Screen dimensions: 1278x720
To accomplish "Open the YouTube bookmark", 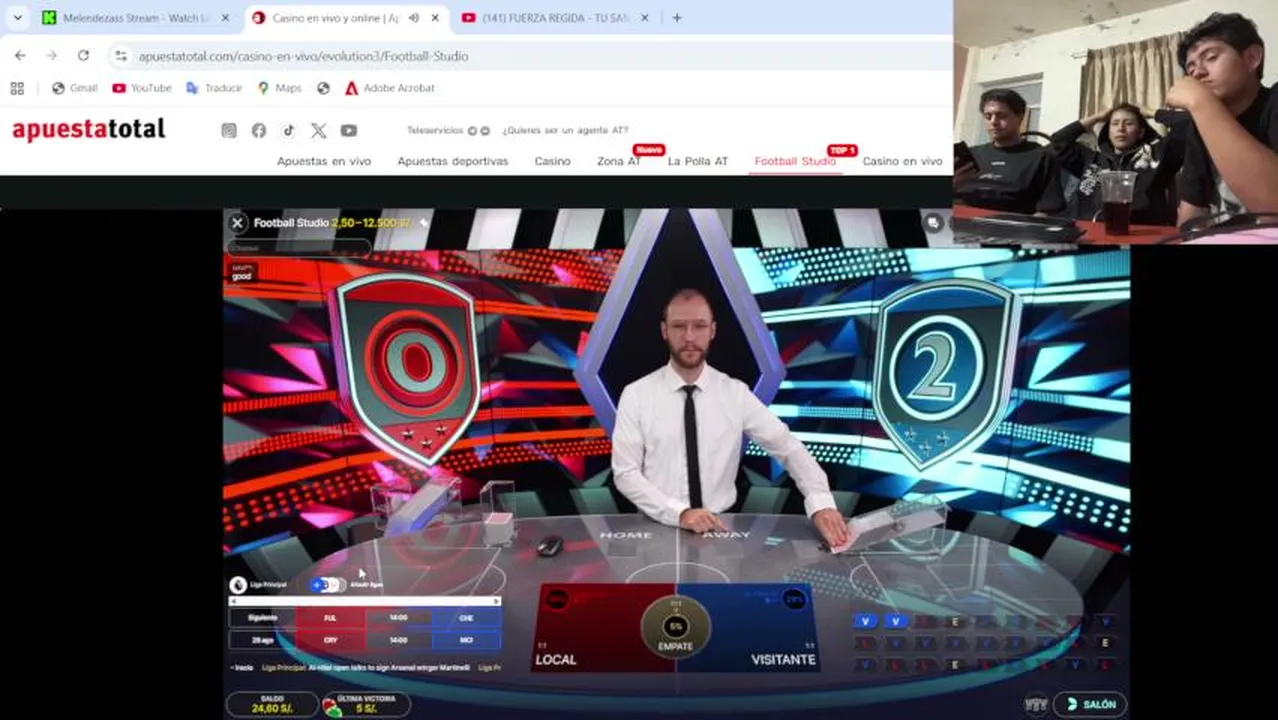I will click(x=142, y=88).
